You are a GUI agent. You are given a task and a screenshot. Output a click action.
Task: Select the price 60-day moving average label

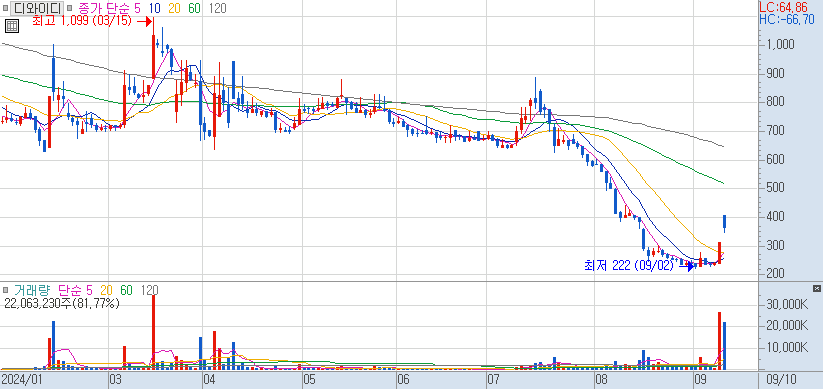point(194,8)
